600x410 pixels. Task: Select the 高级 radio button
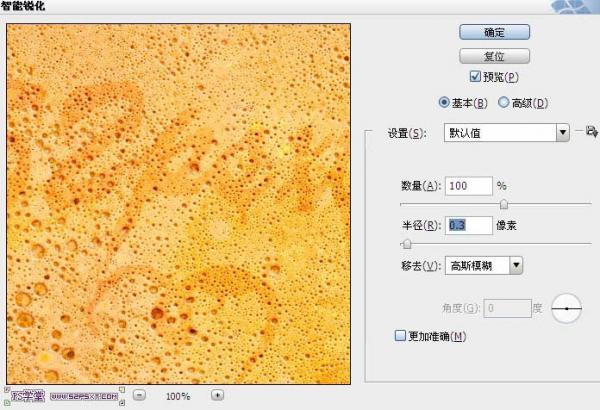pyautogui.click(x=504, y=102)
